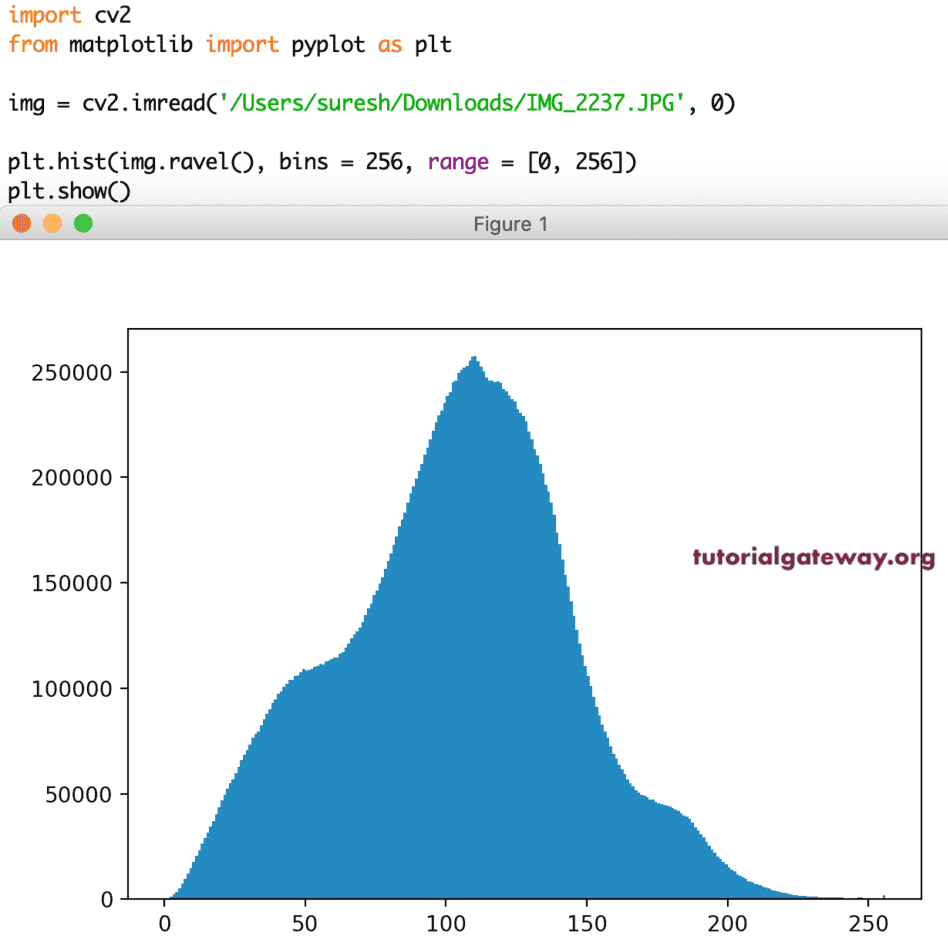948x936 pixels.
Task: Click the green maximize window button
Action: pos(83,224)
